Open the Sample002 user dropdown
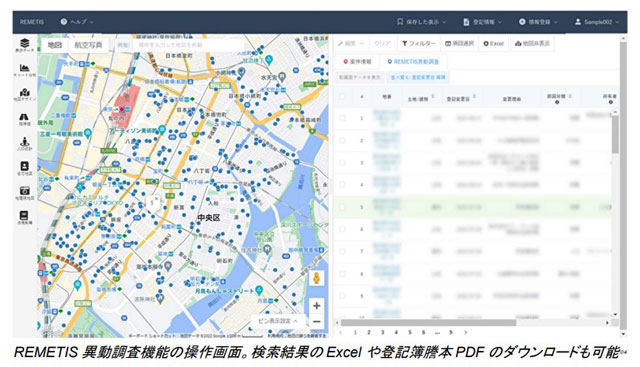640x367 pixels. pyautogui.click(x=597, y=22)
